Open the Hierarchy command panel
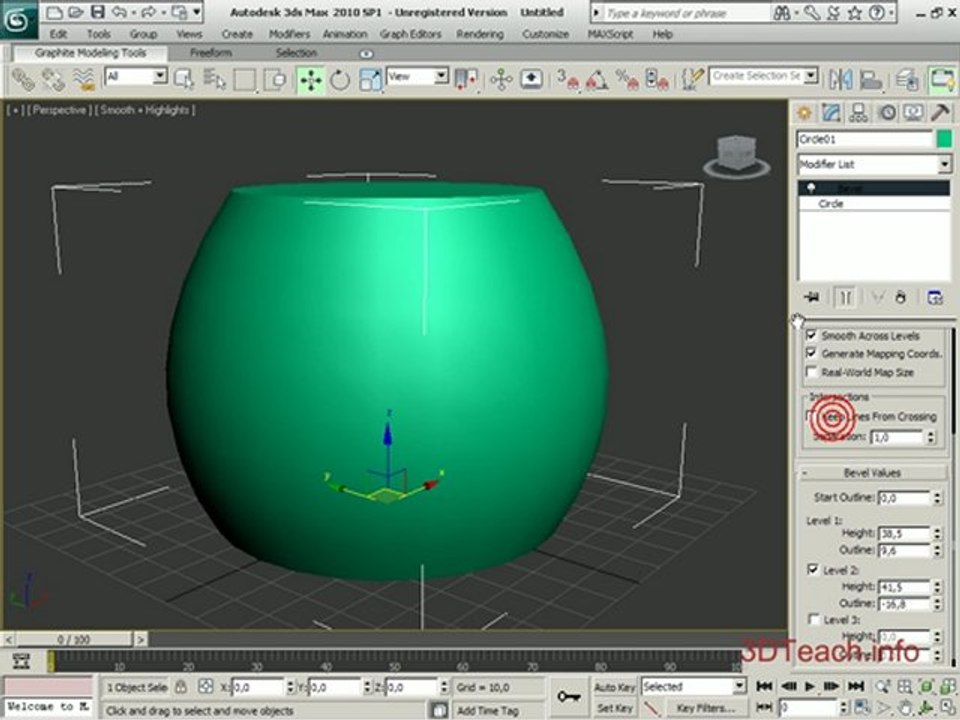This screenshot has height=720, width=960. 858,113
